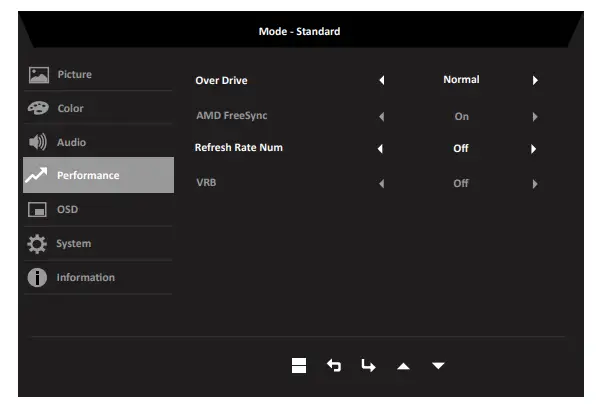Select the Refresh Rate Num setting label
Image resolution: width=601 pixels, height=413 pixels.
239,148
